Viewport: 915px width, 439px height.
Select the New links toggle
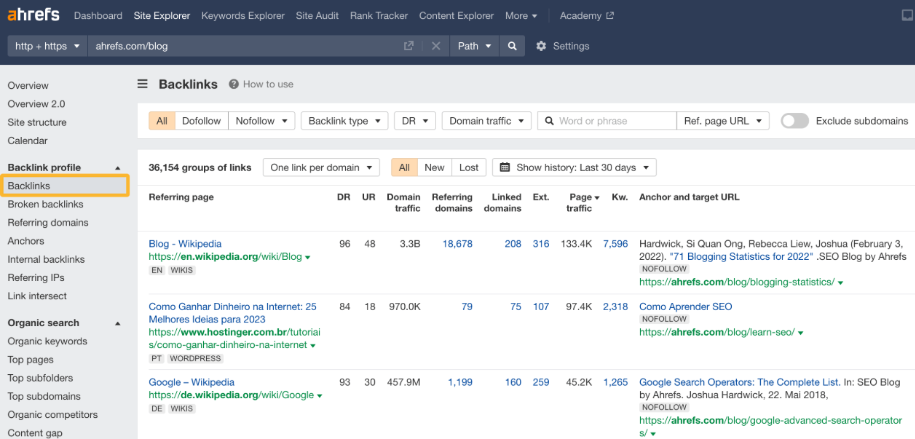coord(434,168)
